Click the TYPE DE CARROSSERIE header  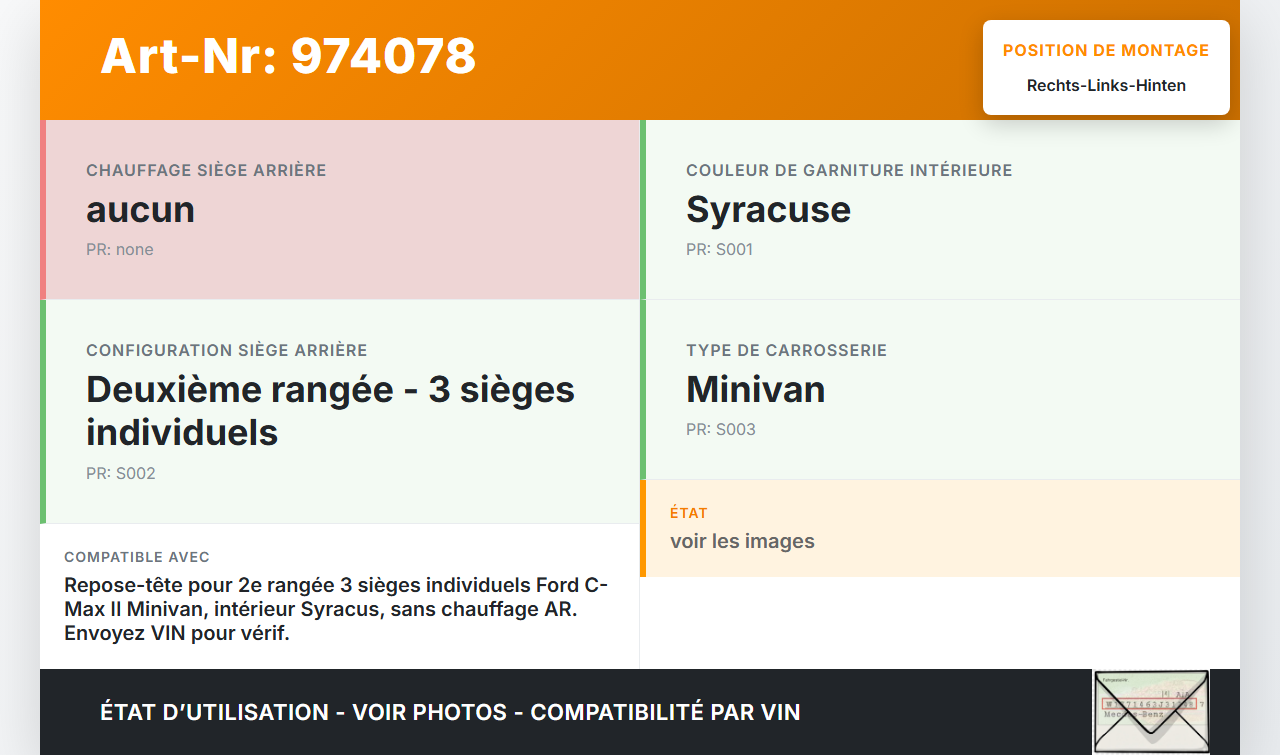coord(786,350)
